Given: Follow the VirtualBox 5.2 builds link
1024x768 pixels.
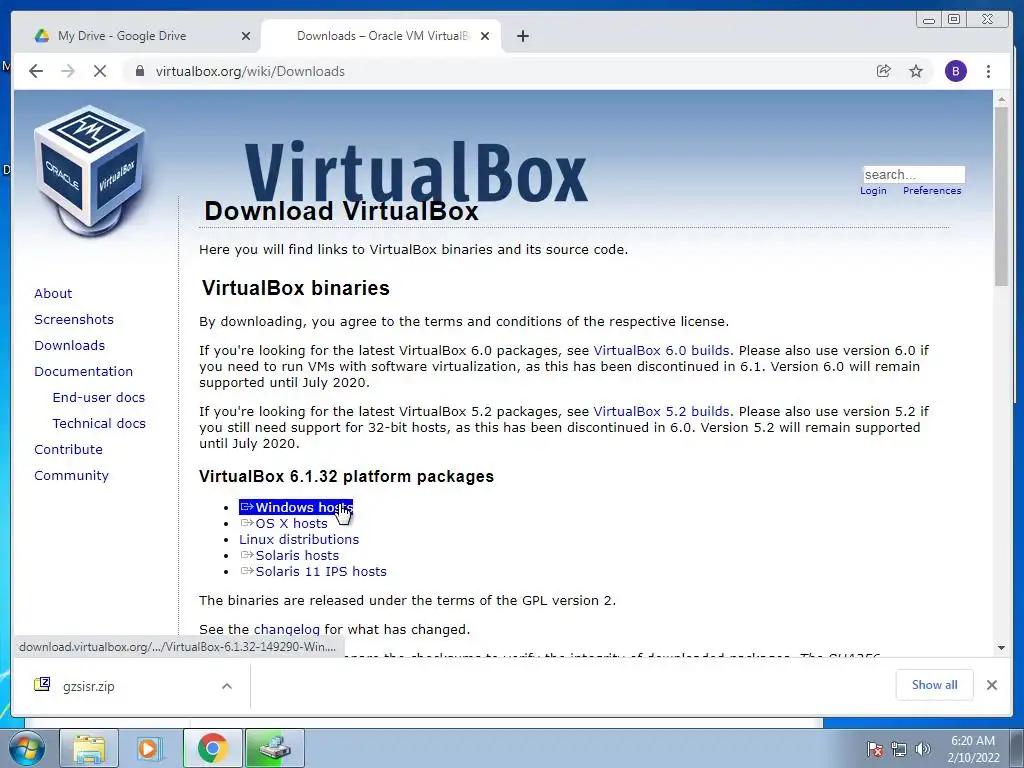Looking at the screenshot, I should point(661,412).
